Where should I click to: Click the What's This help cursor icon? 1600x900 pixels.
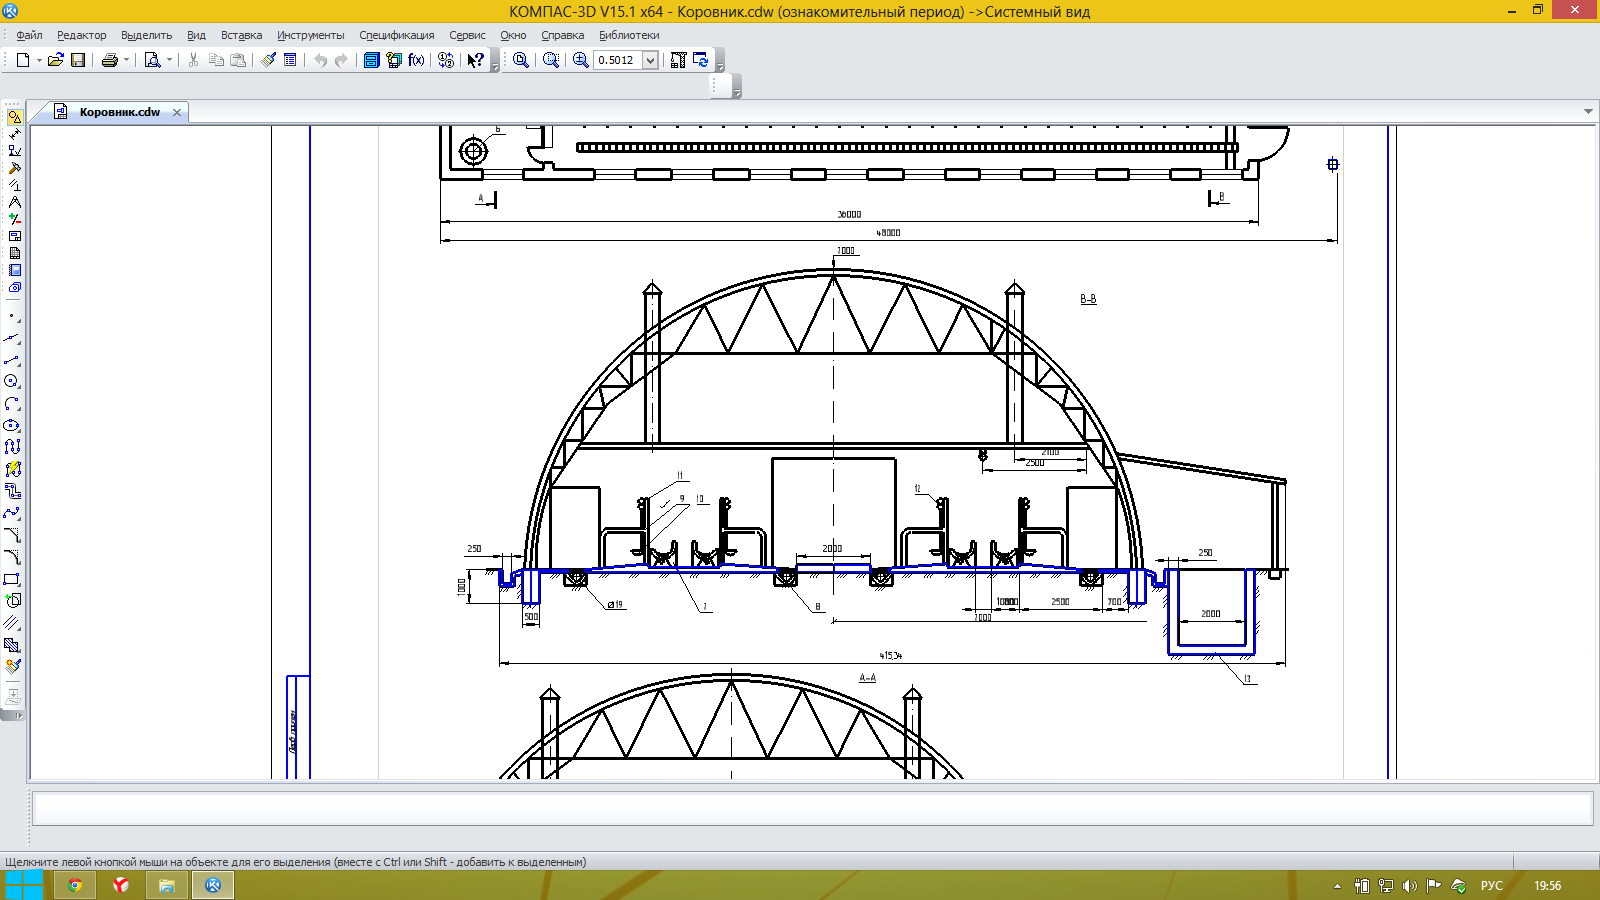click(476, 60)
